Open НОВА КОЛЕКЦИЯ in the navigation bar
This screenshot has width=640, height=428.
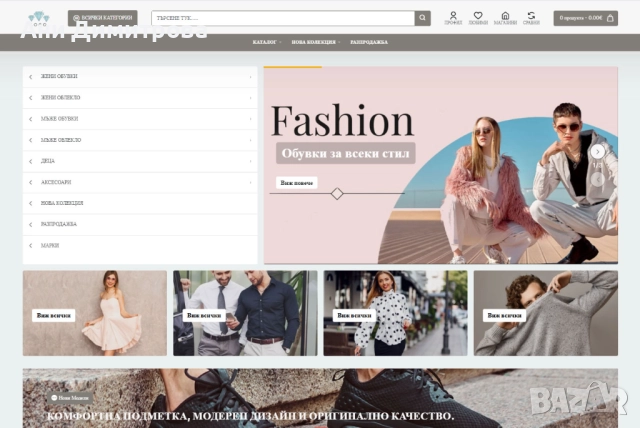(x=313, y=42)
